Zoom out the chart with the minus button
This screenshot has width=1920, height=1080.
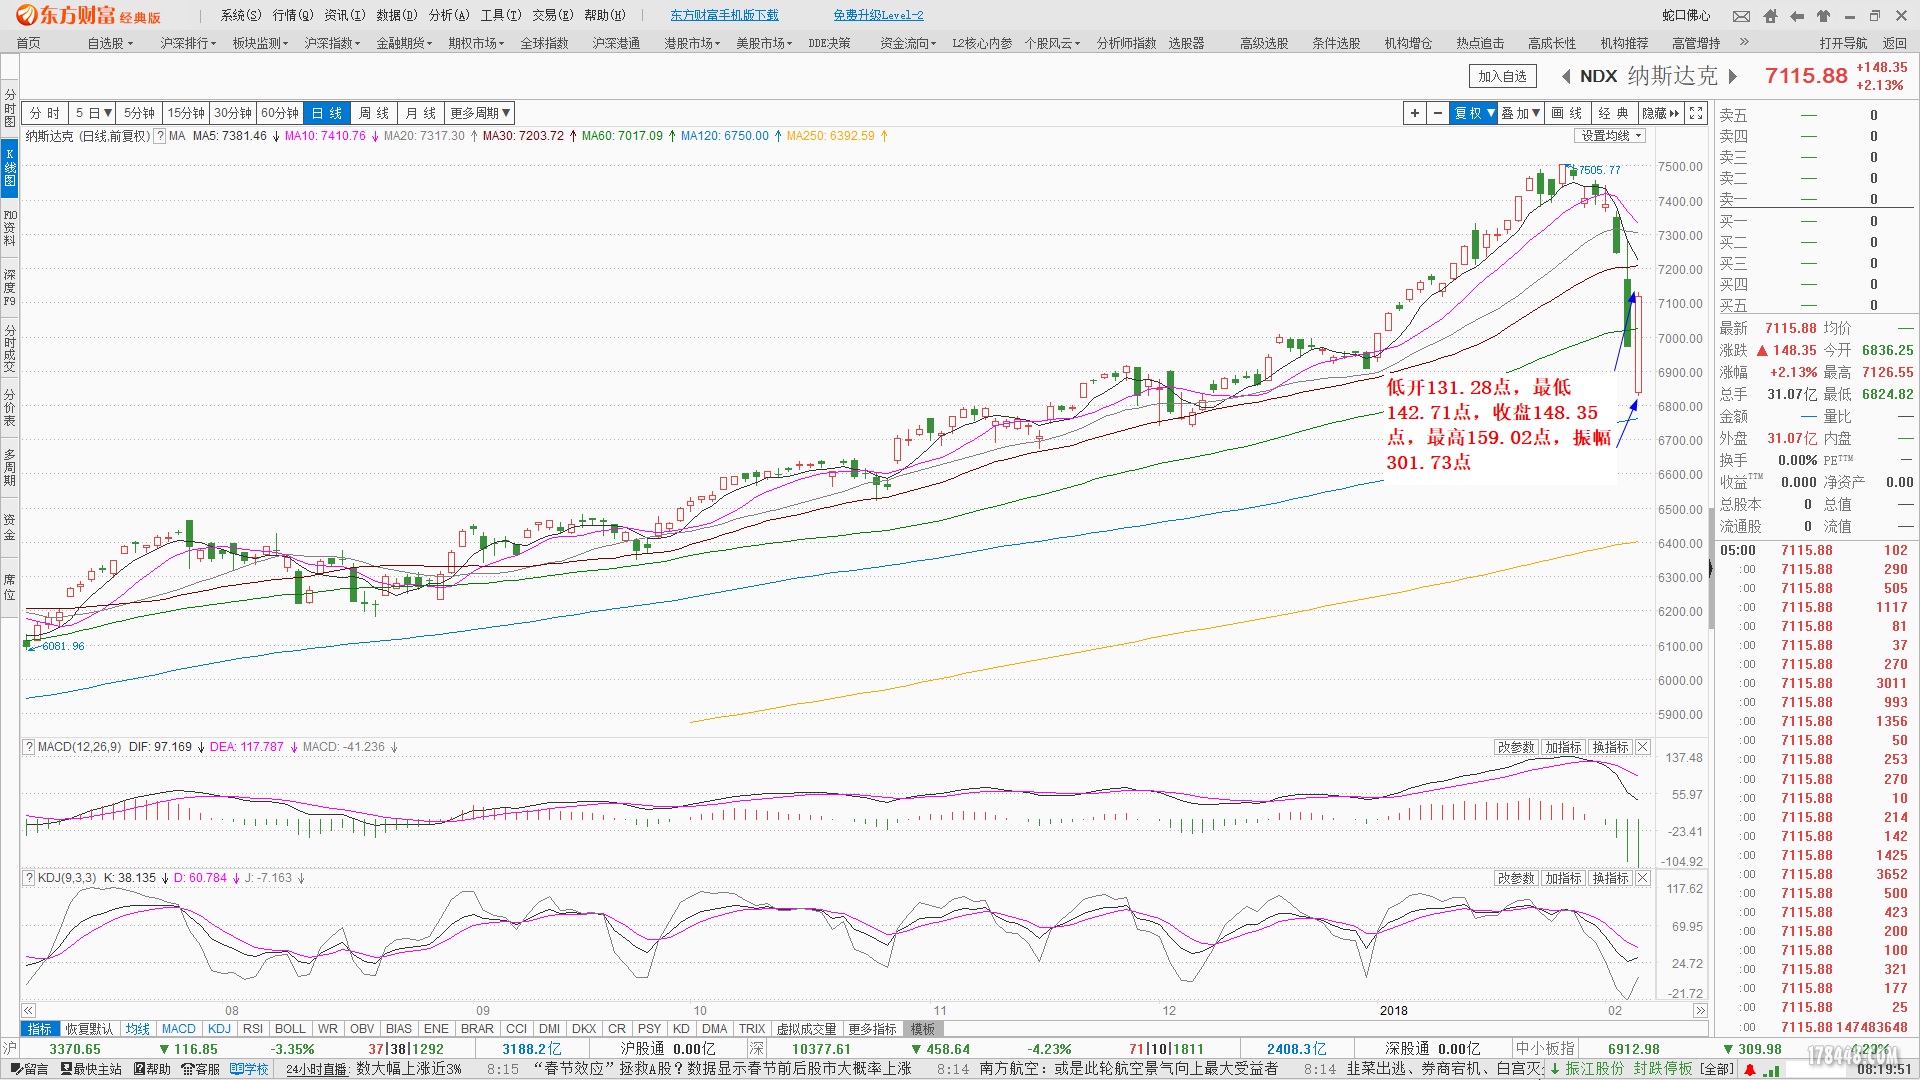pos(1438,113)
